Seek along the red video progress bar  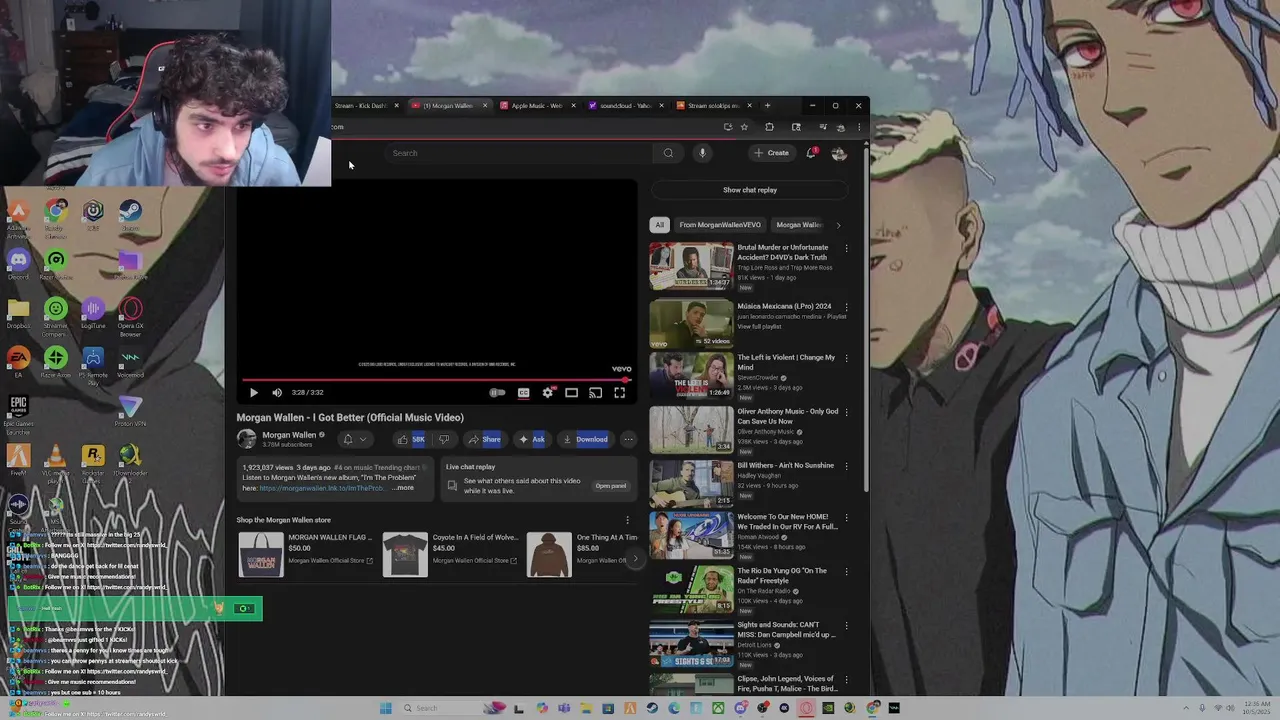[x=436, y=380]
